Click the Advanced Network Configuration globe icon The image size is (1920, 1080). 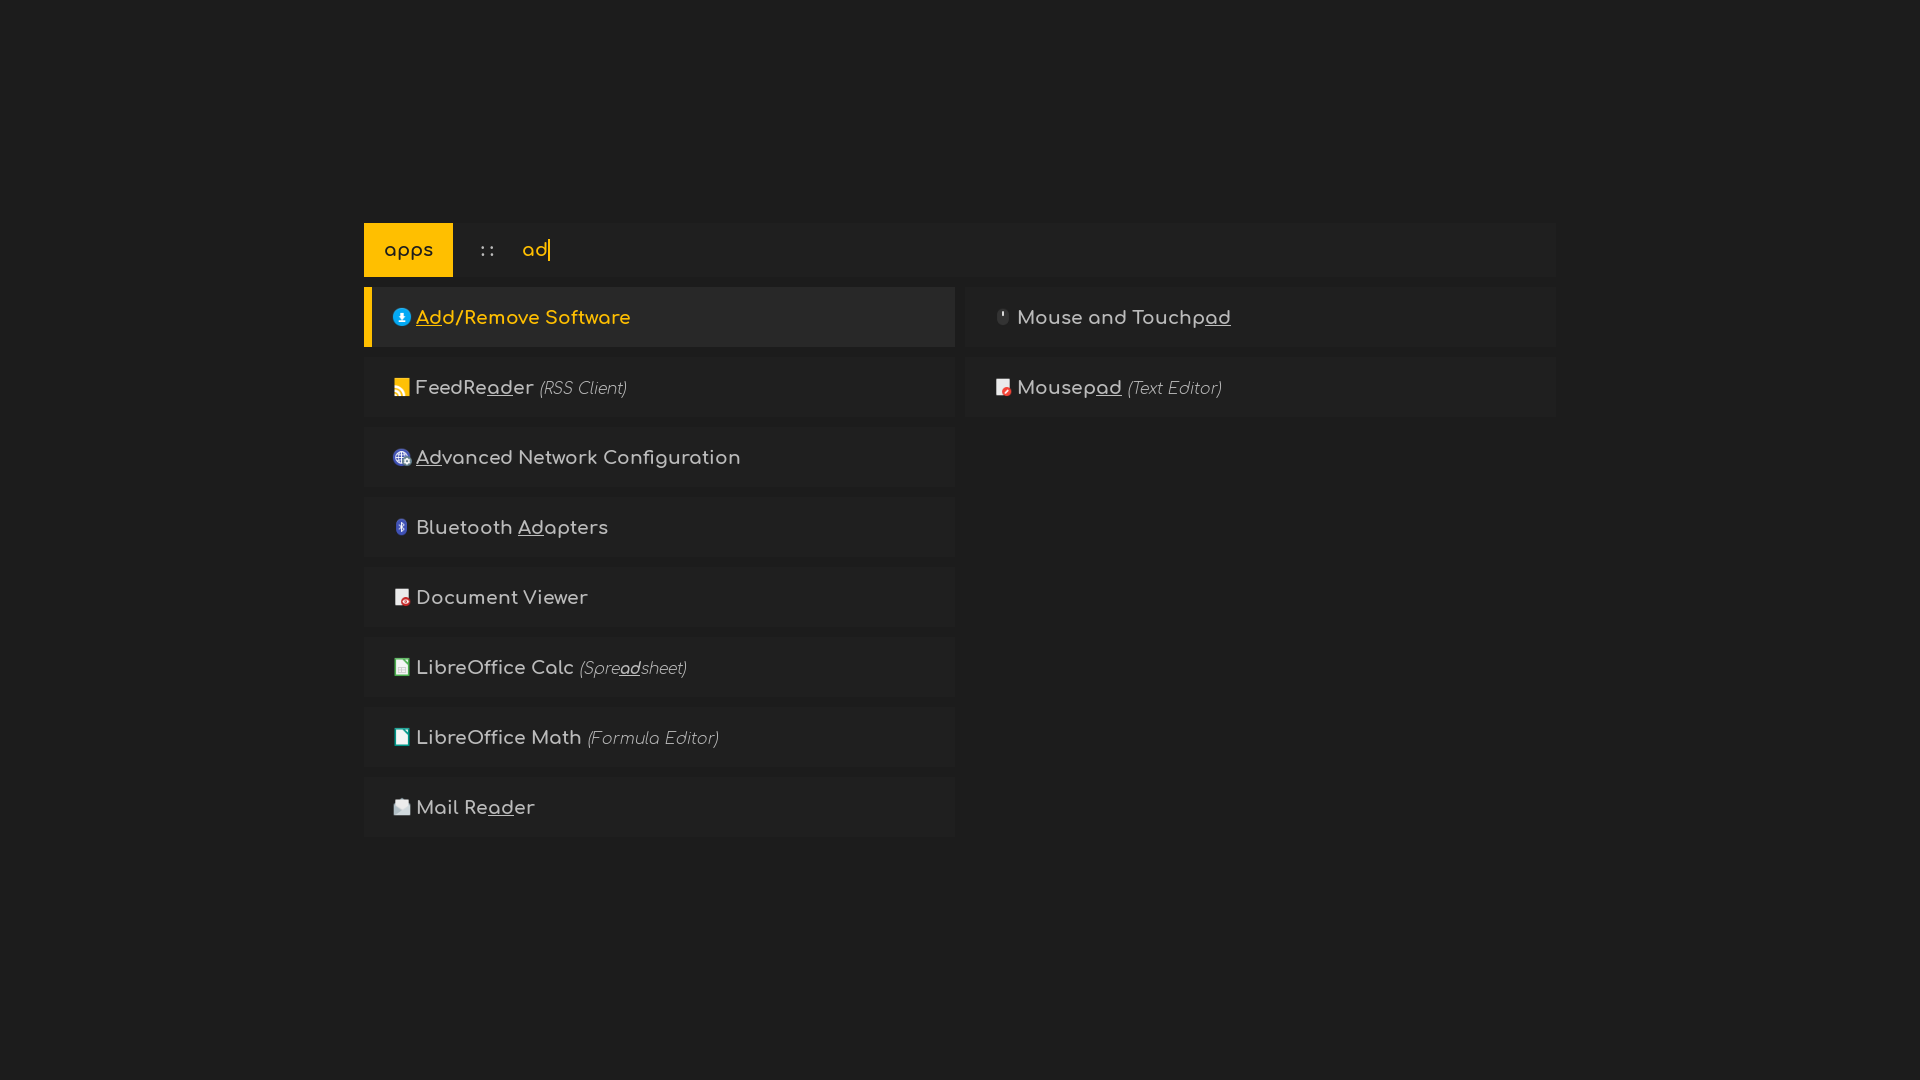[402, 457]
